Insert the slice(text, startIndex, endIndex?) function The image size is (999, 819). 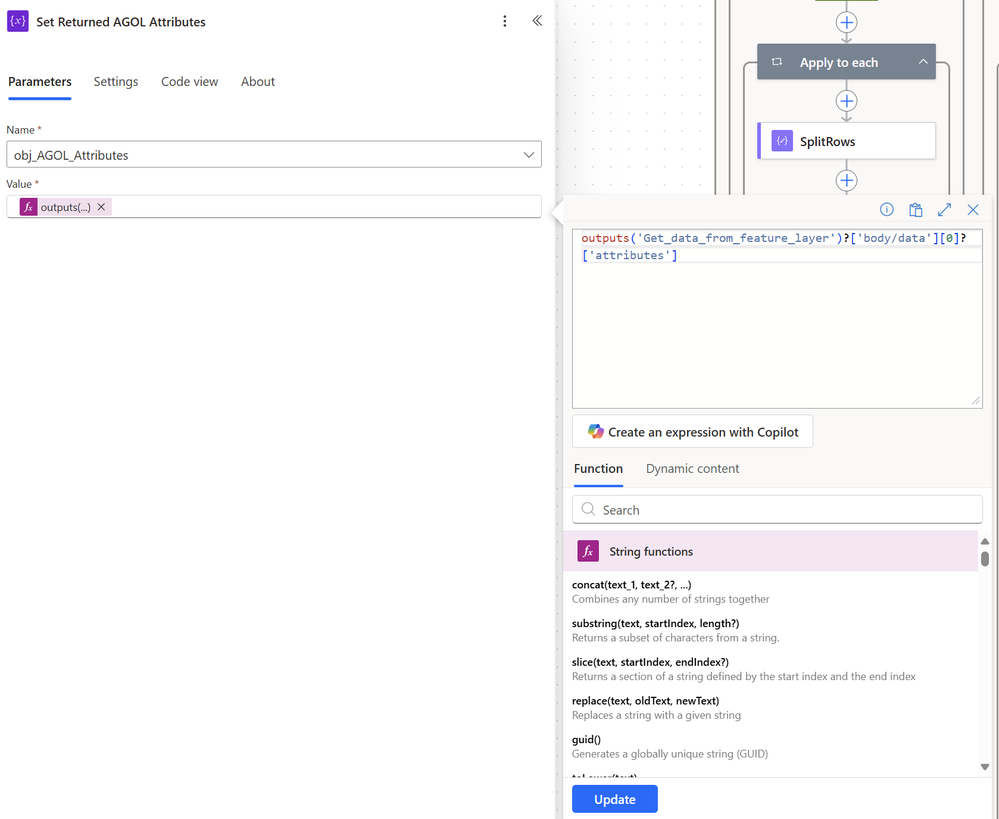tap(650, 662)
